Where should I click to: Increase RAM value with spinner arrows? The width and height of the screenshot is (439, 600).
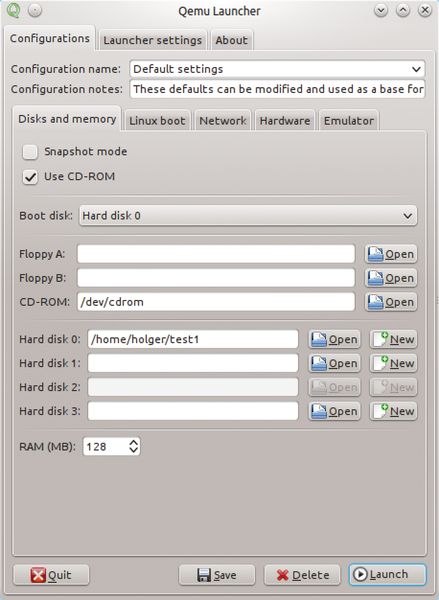pyautogui.click(x=134, y=442)
